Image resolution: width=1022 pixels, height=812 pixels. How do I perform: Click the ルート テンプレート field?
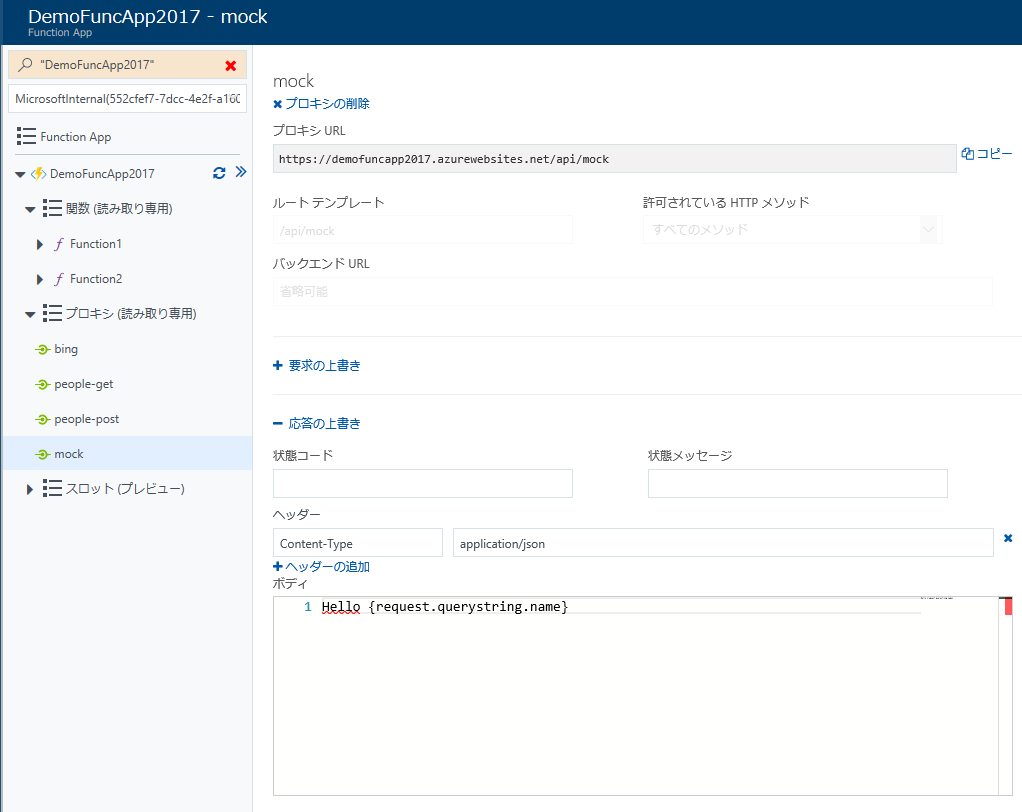[x=422, y=231]
